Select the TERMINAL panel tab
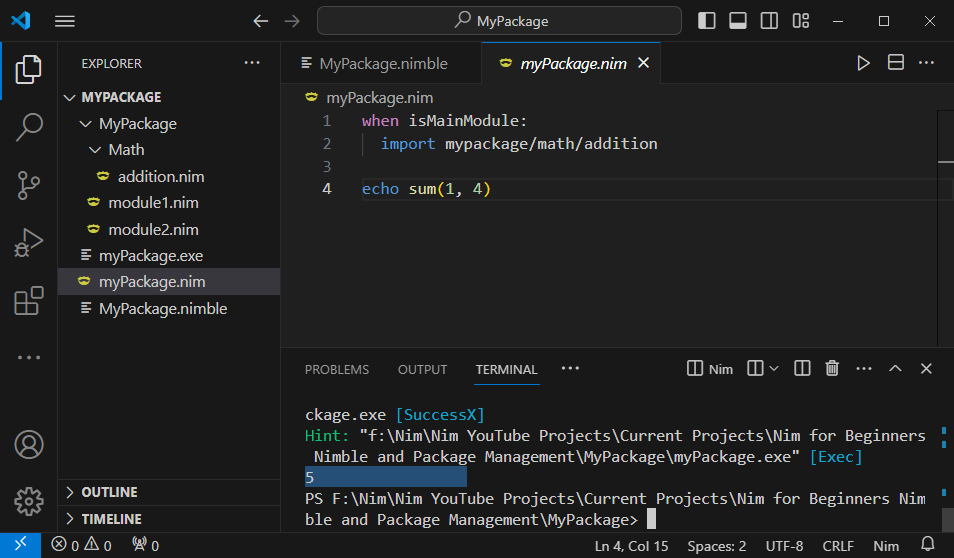This screenshot has width=954, height=558. coord(506,369)
